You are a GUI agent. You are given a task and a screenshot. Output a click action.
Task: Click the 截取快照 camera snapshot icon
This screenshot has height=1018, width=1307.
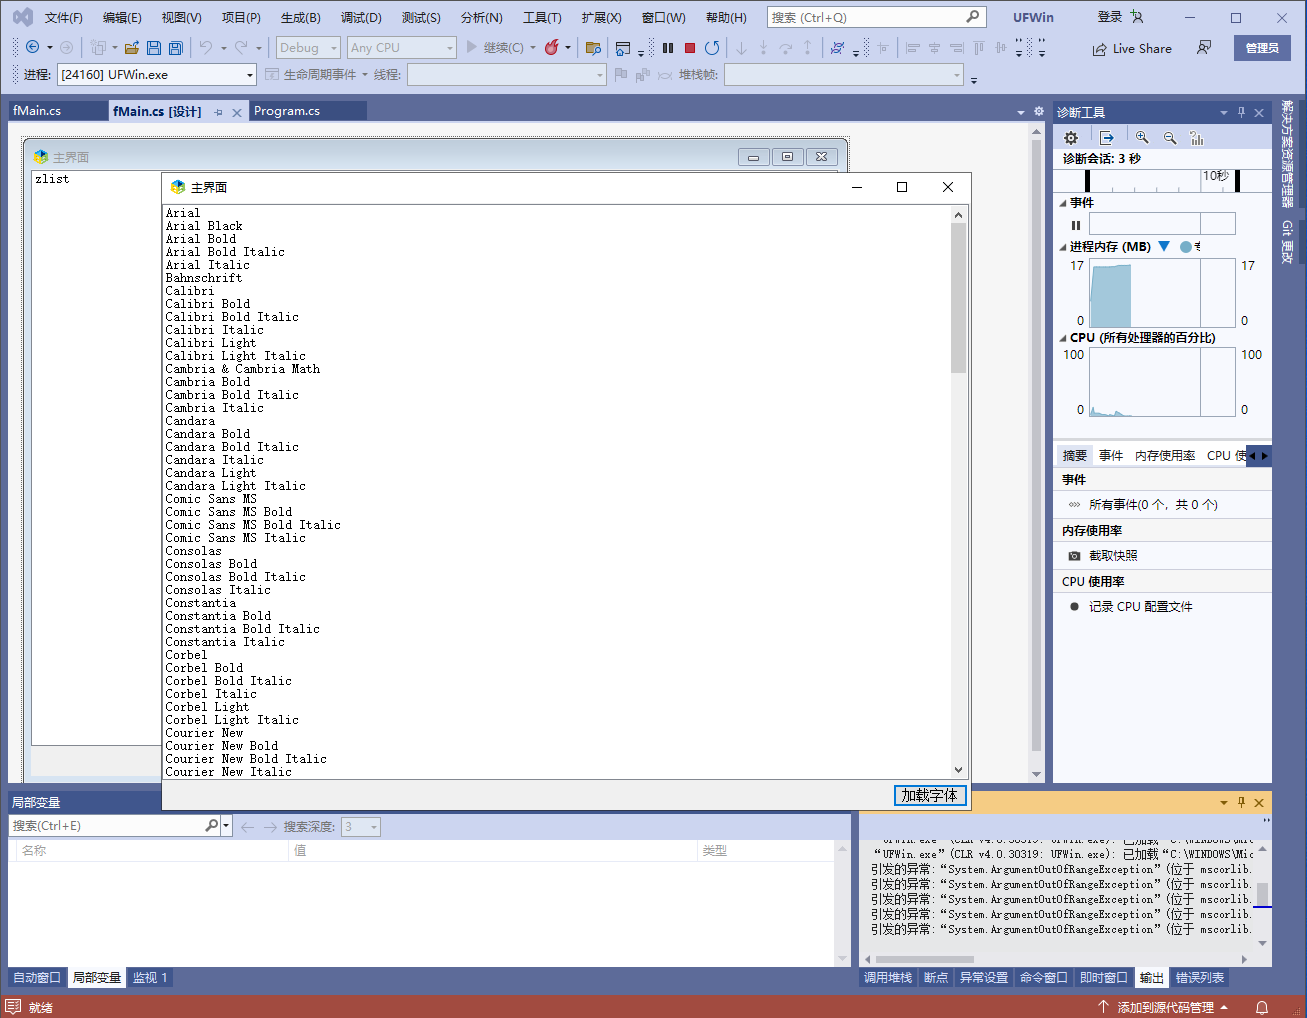pos(1074,556)
